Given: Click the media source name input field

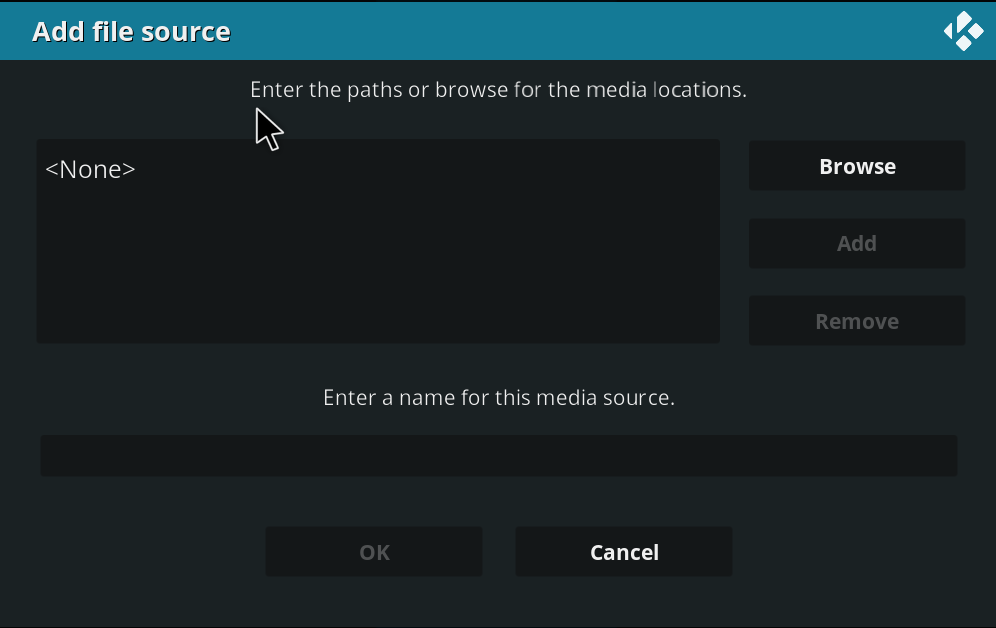Looking at the screenshot, I should pyautogui.click(x=498, y=455).
